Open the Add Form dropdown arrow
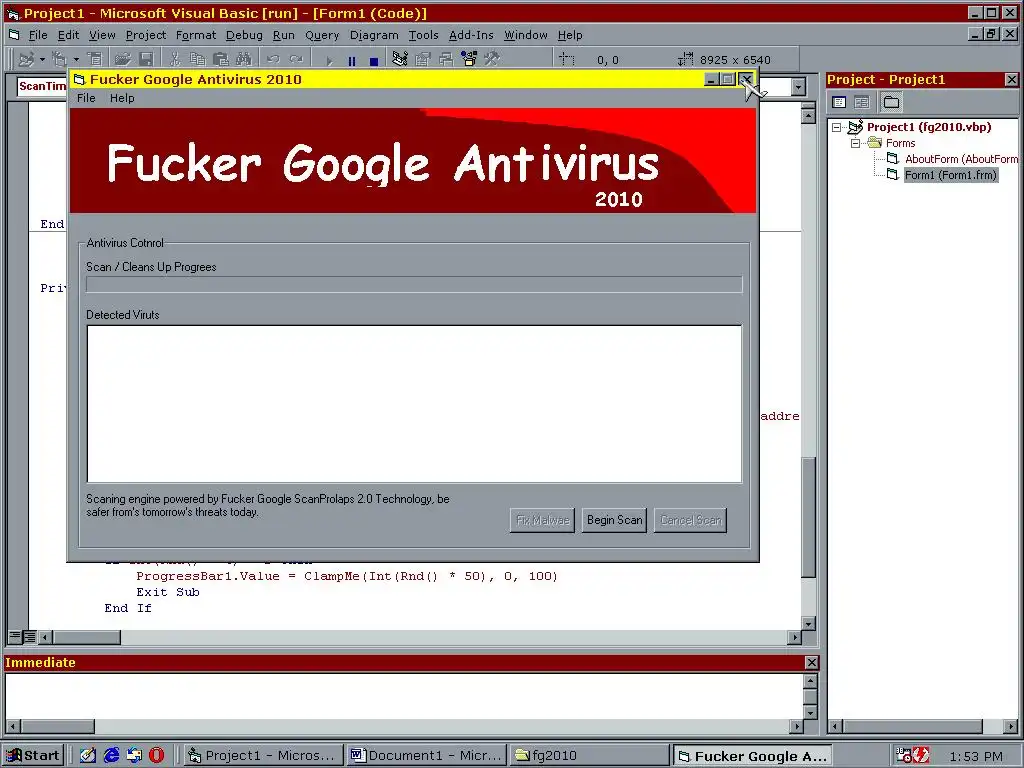 [76, 59]
